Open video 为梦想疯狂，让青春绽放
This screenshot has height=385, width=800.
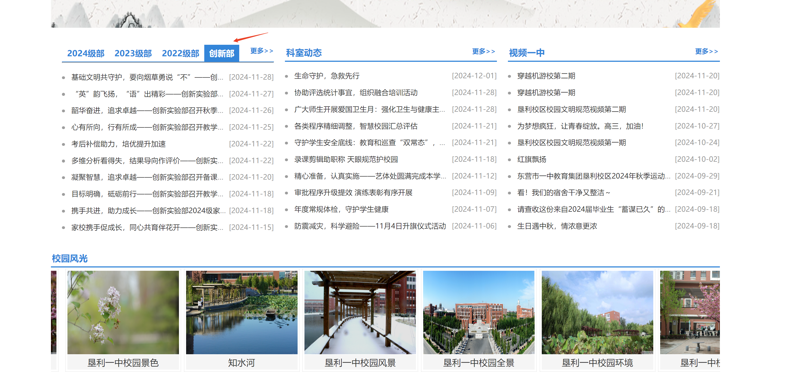tap(580, 126)
